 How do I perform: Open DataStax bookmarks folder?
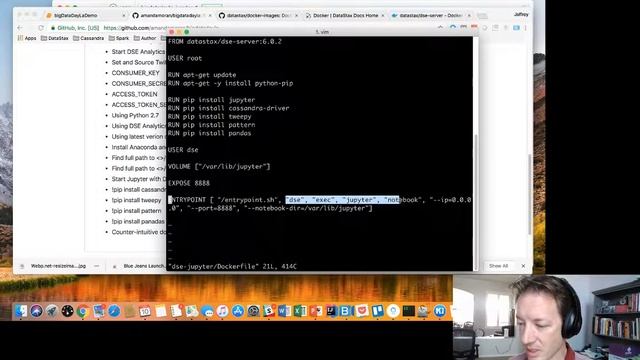(55, 38)
